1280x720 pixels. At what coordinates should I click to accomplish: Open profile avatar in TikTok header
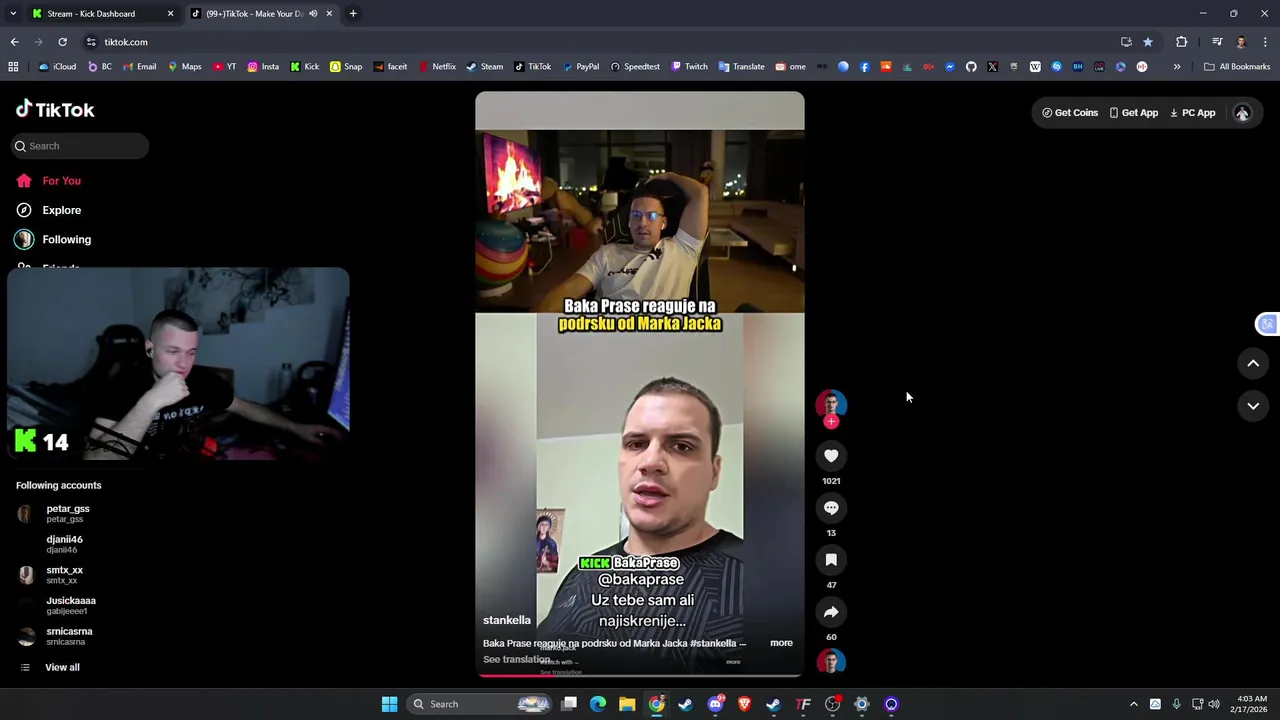point(1242,113)
